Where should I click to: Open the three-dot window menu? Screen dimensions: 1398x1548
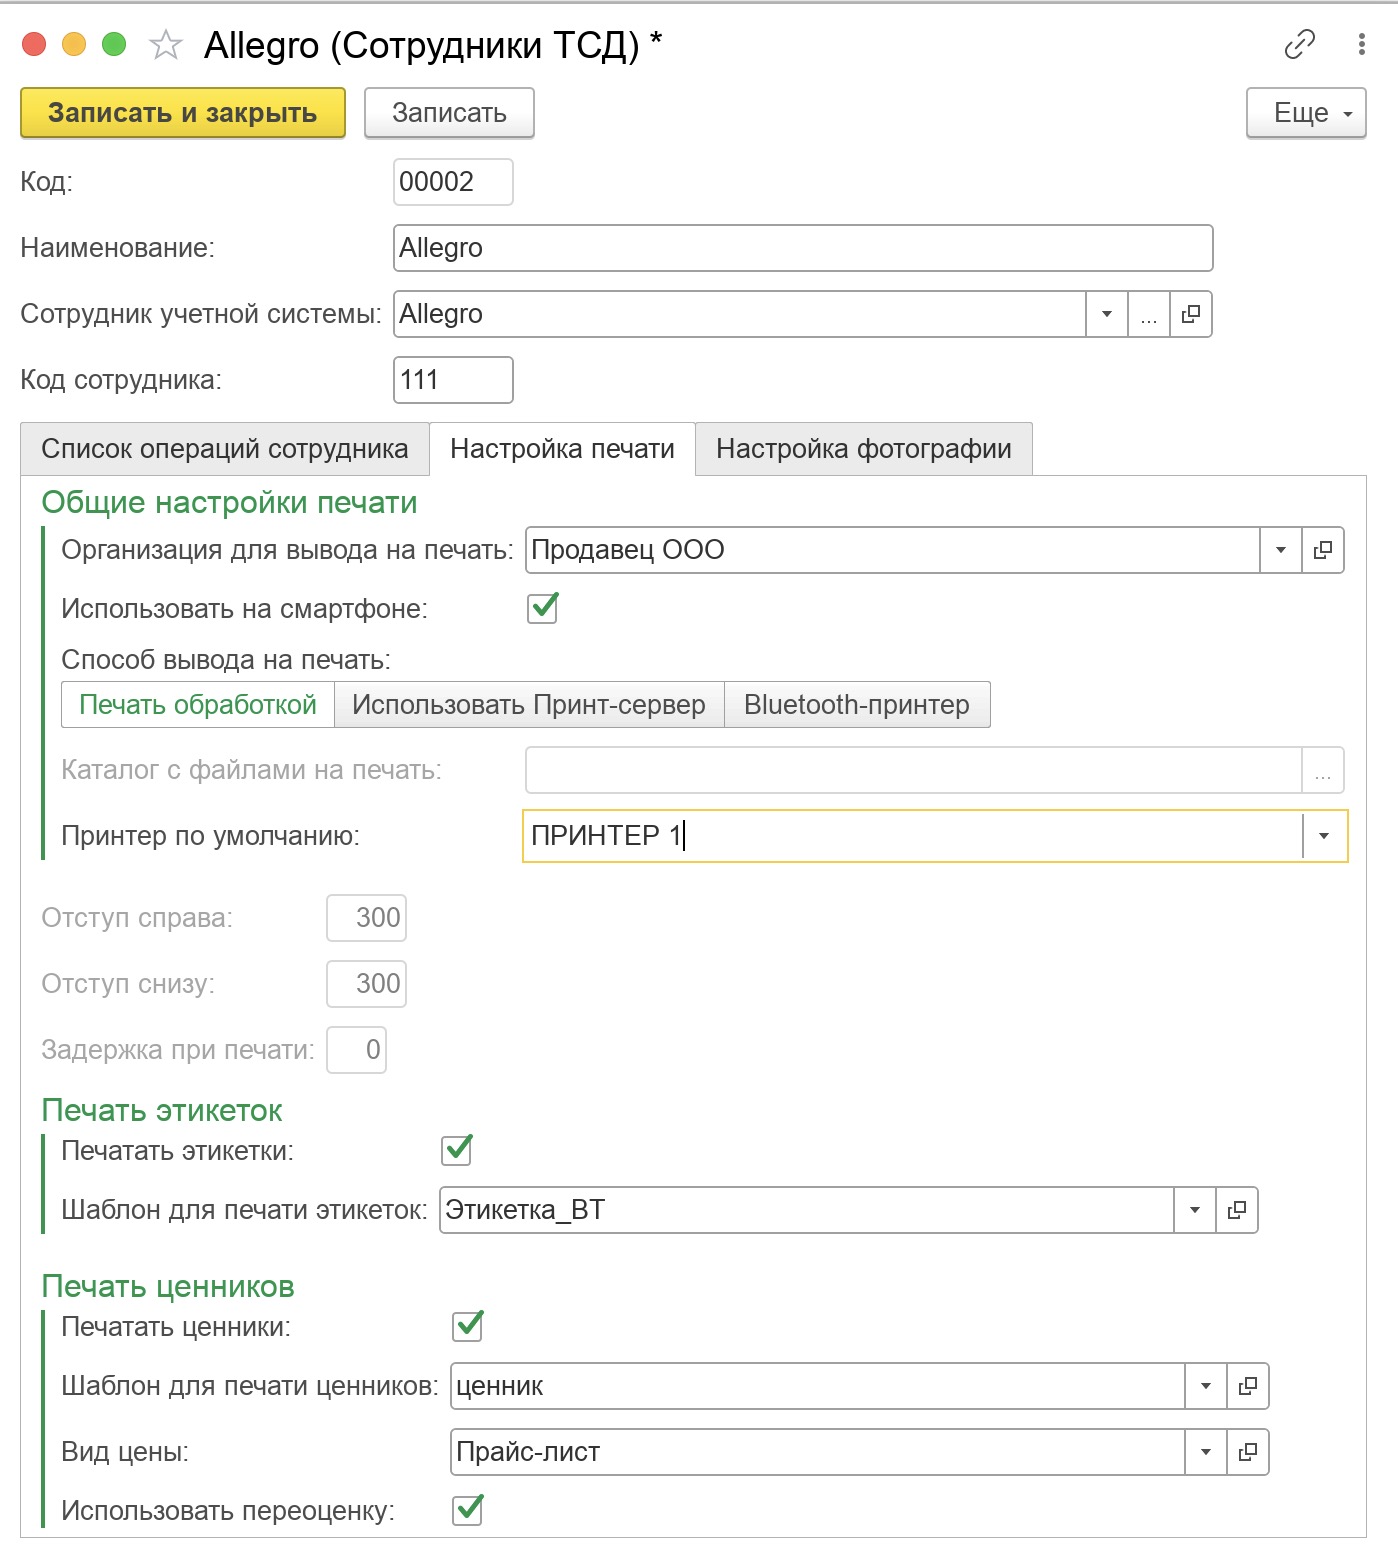click(x=1361, y=44)
